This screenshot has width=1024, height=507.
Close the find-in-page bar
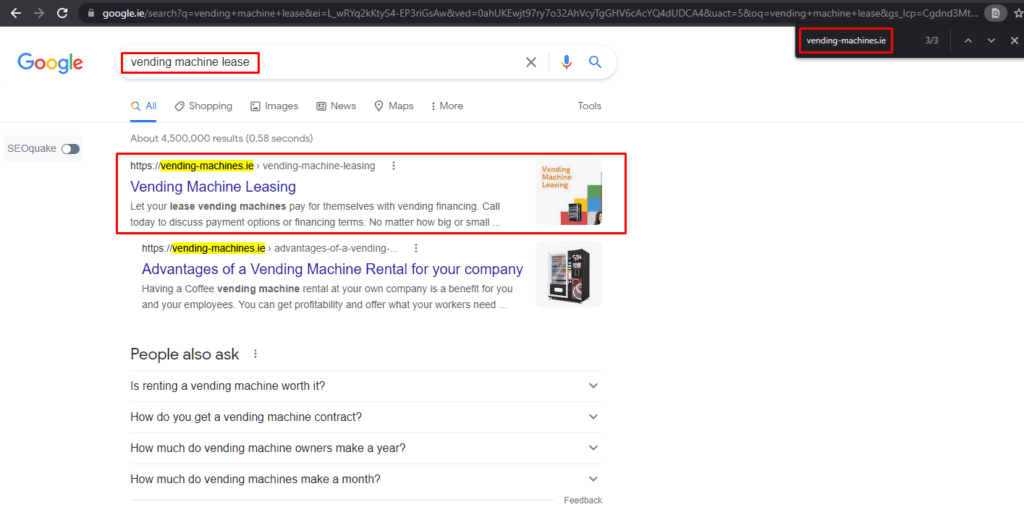[x=1014, y=41]
